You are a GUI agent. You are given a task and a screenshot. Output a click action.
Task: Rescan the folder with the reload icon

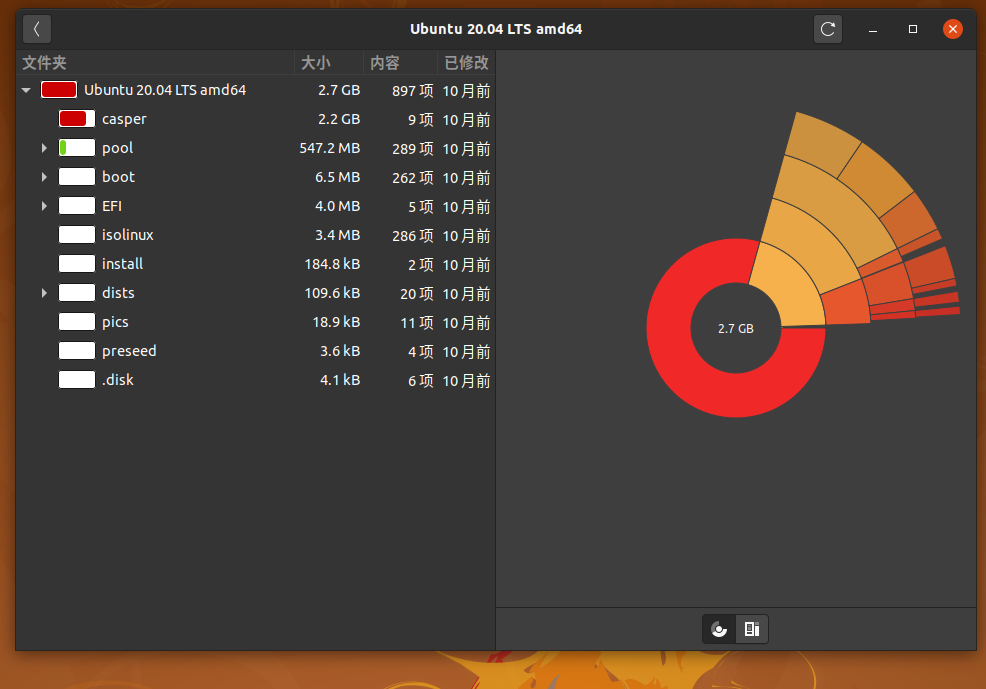tap(828, 29)
